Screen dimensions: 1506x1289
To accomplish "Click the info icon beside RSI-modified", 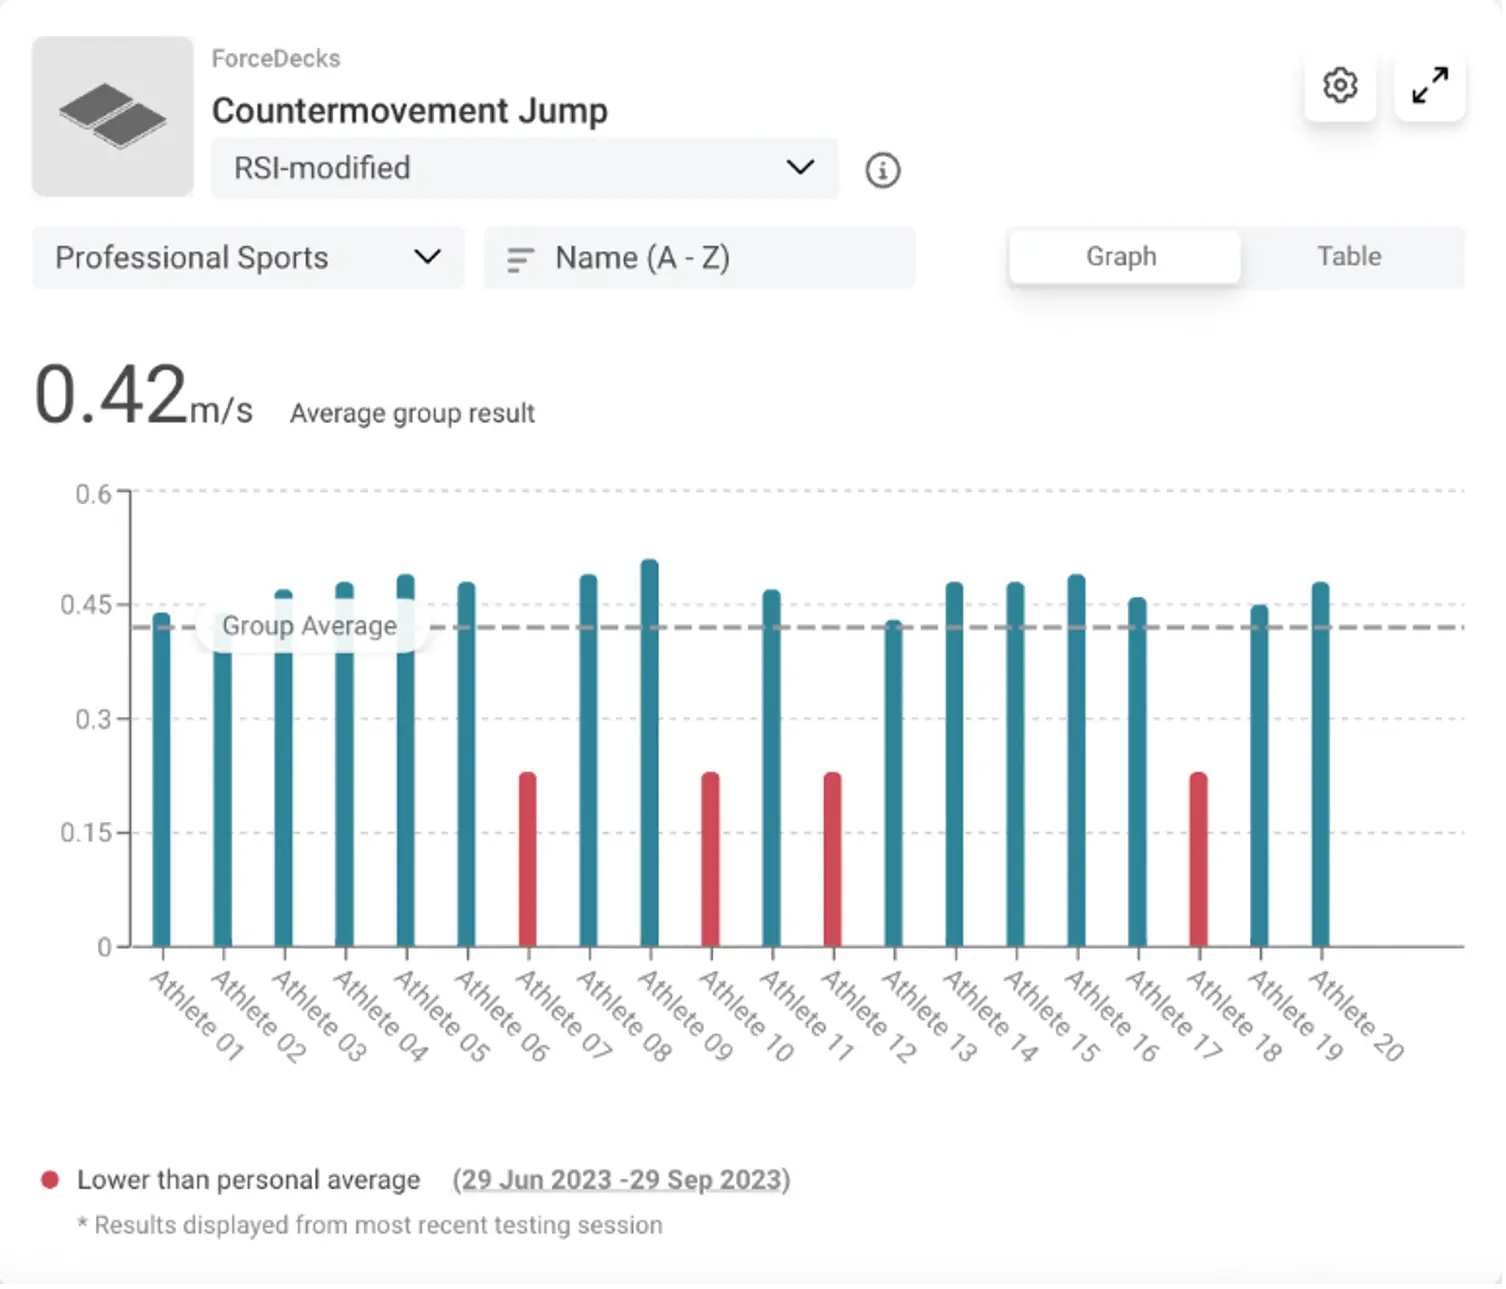I will [x=882, y=170].
